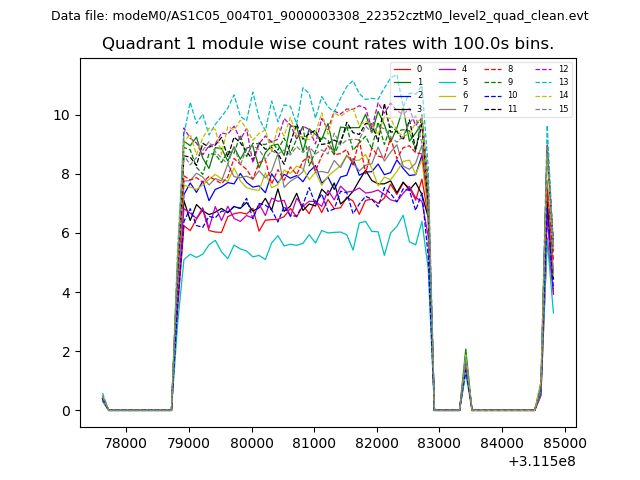Click the y-axis tick label 0
Screen dimensions: 640x480
[x=66, y=411]
